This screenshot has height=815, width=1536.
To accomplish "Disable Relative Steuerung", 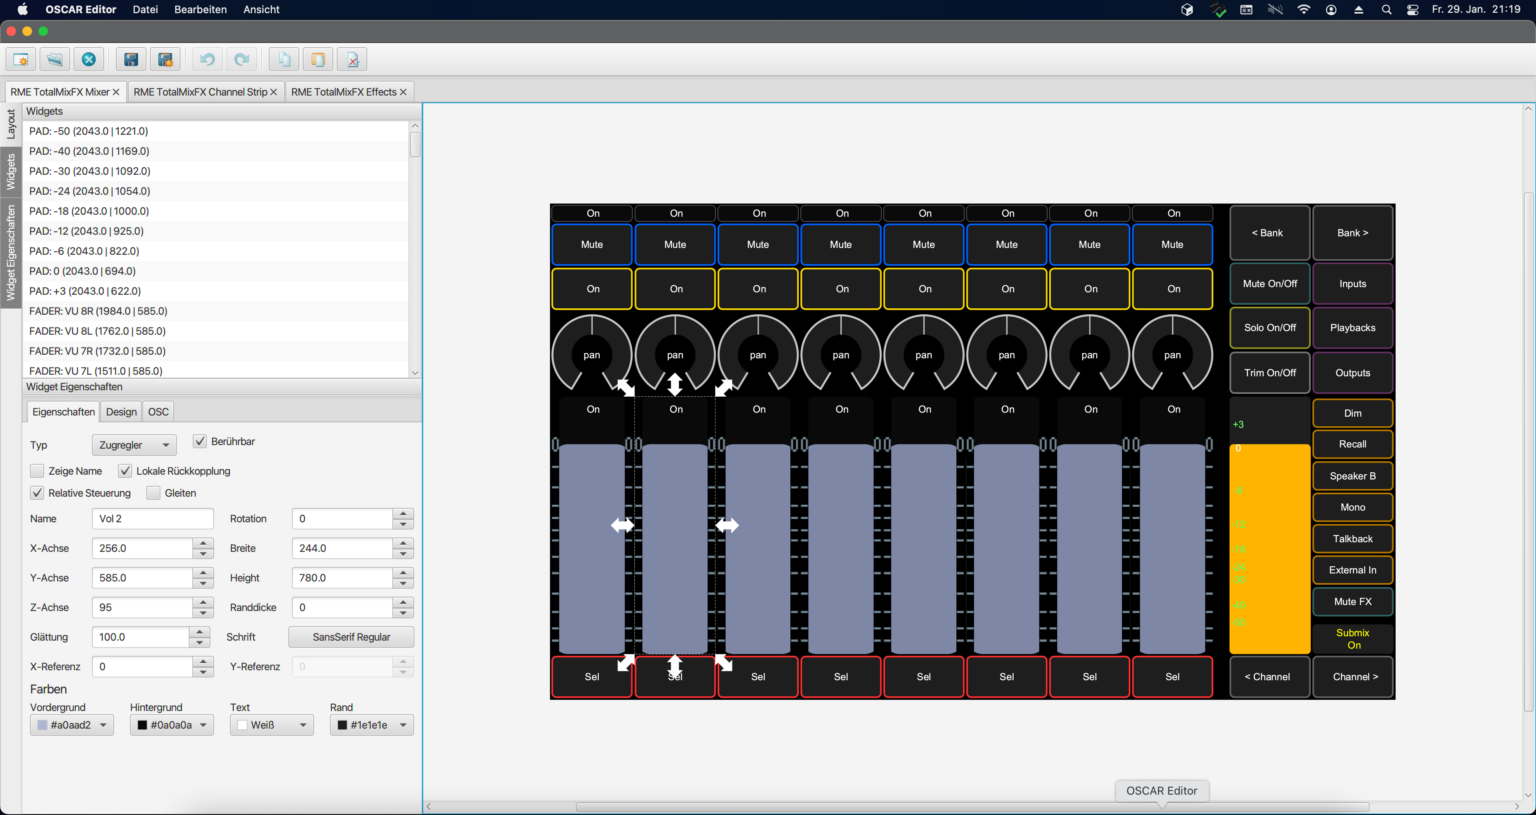I will click(37, 492).
